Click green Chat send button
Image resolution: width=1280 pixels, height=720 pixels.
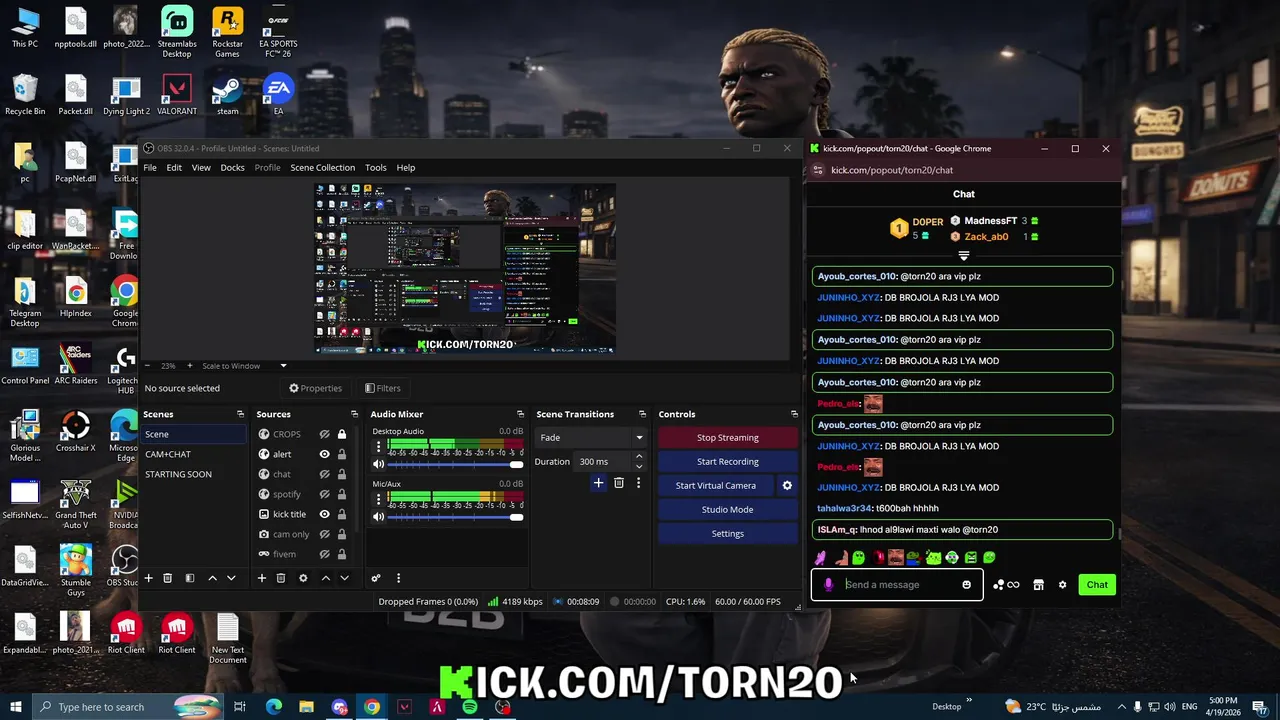click(x=1097, y=585)
